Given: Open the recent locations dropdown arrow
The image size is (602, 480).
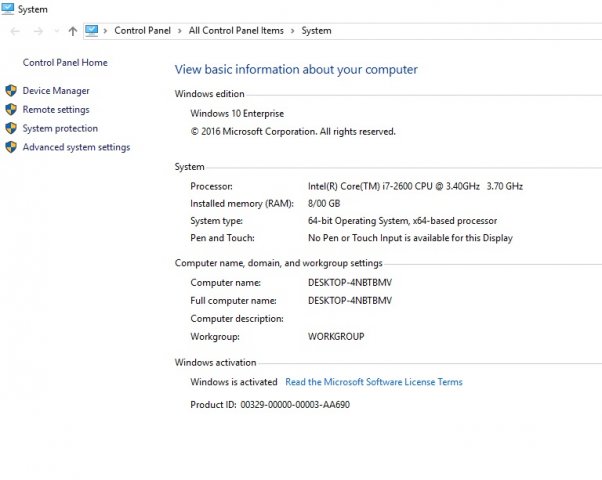Looking at the screenshot, I should (x=53, y=31).
